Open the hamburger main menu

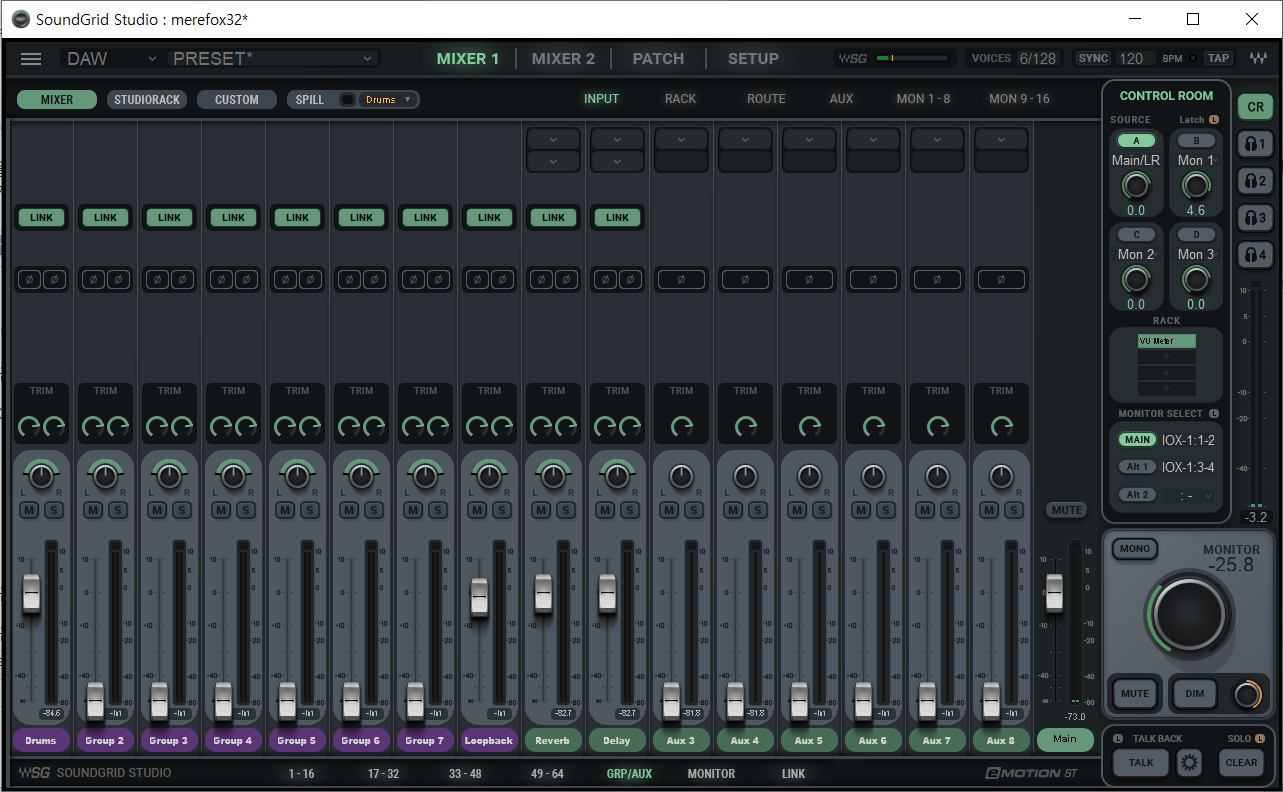coord(31,59)
